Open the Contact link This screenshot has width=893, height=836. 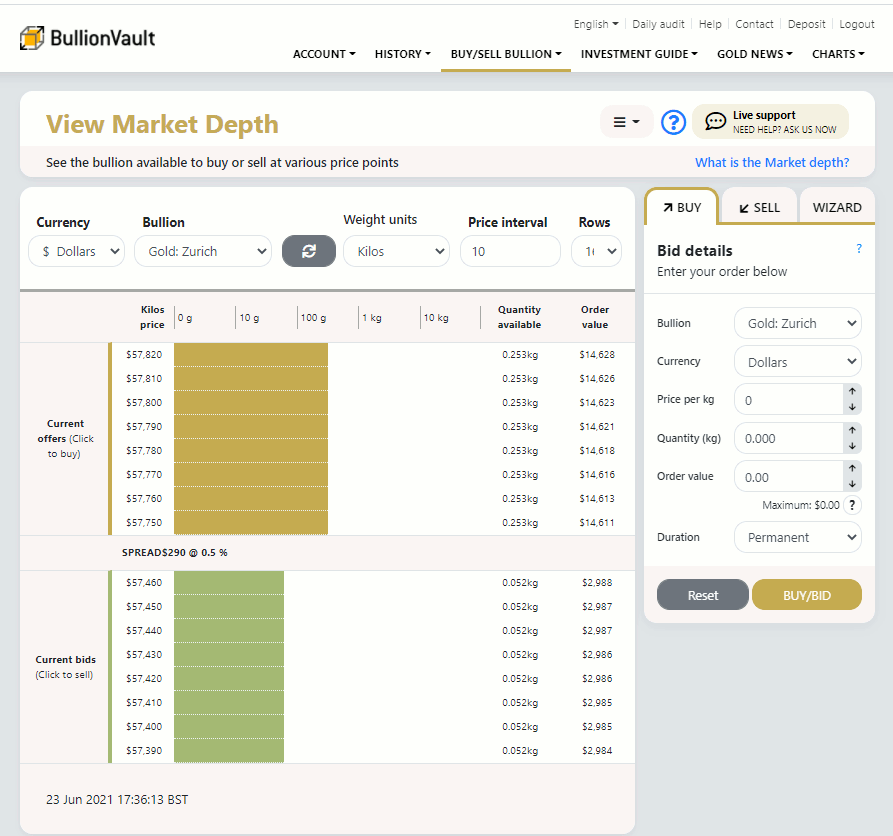point(755,24)
